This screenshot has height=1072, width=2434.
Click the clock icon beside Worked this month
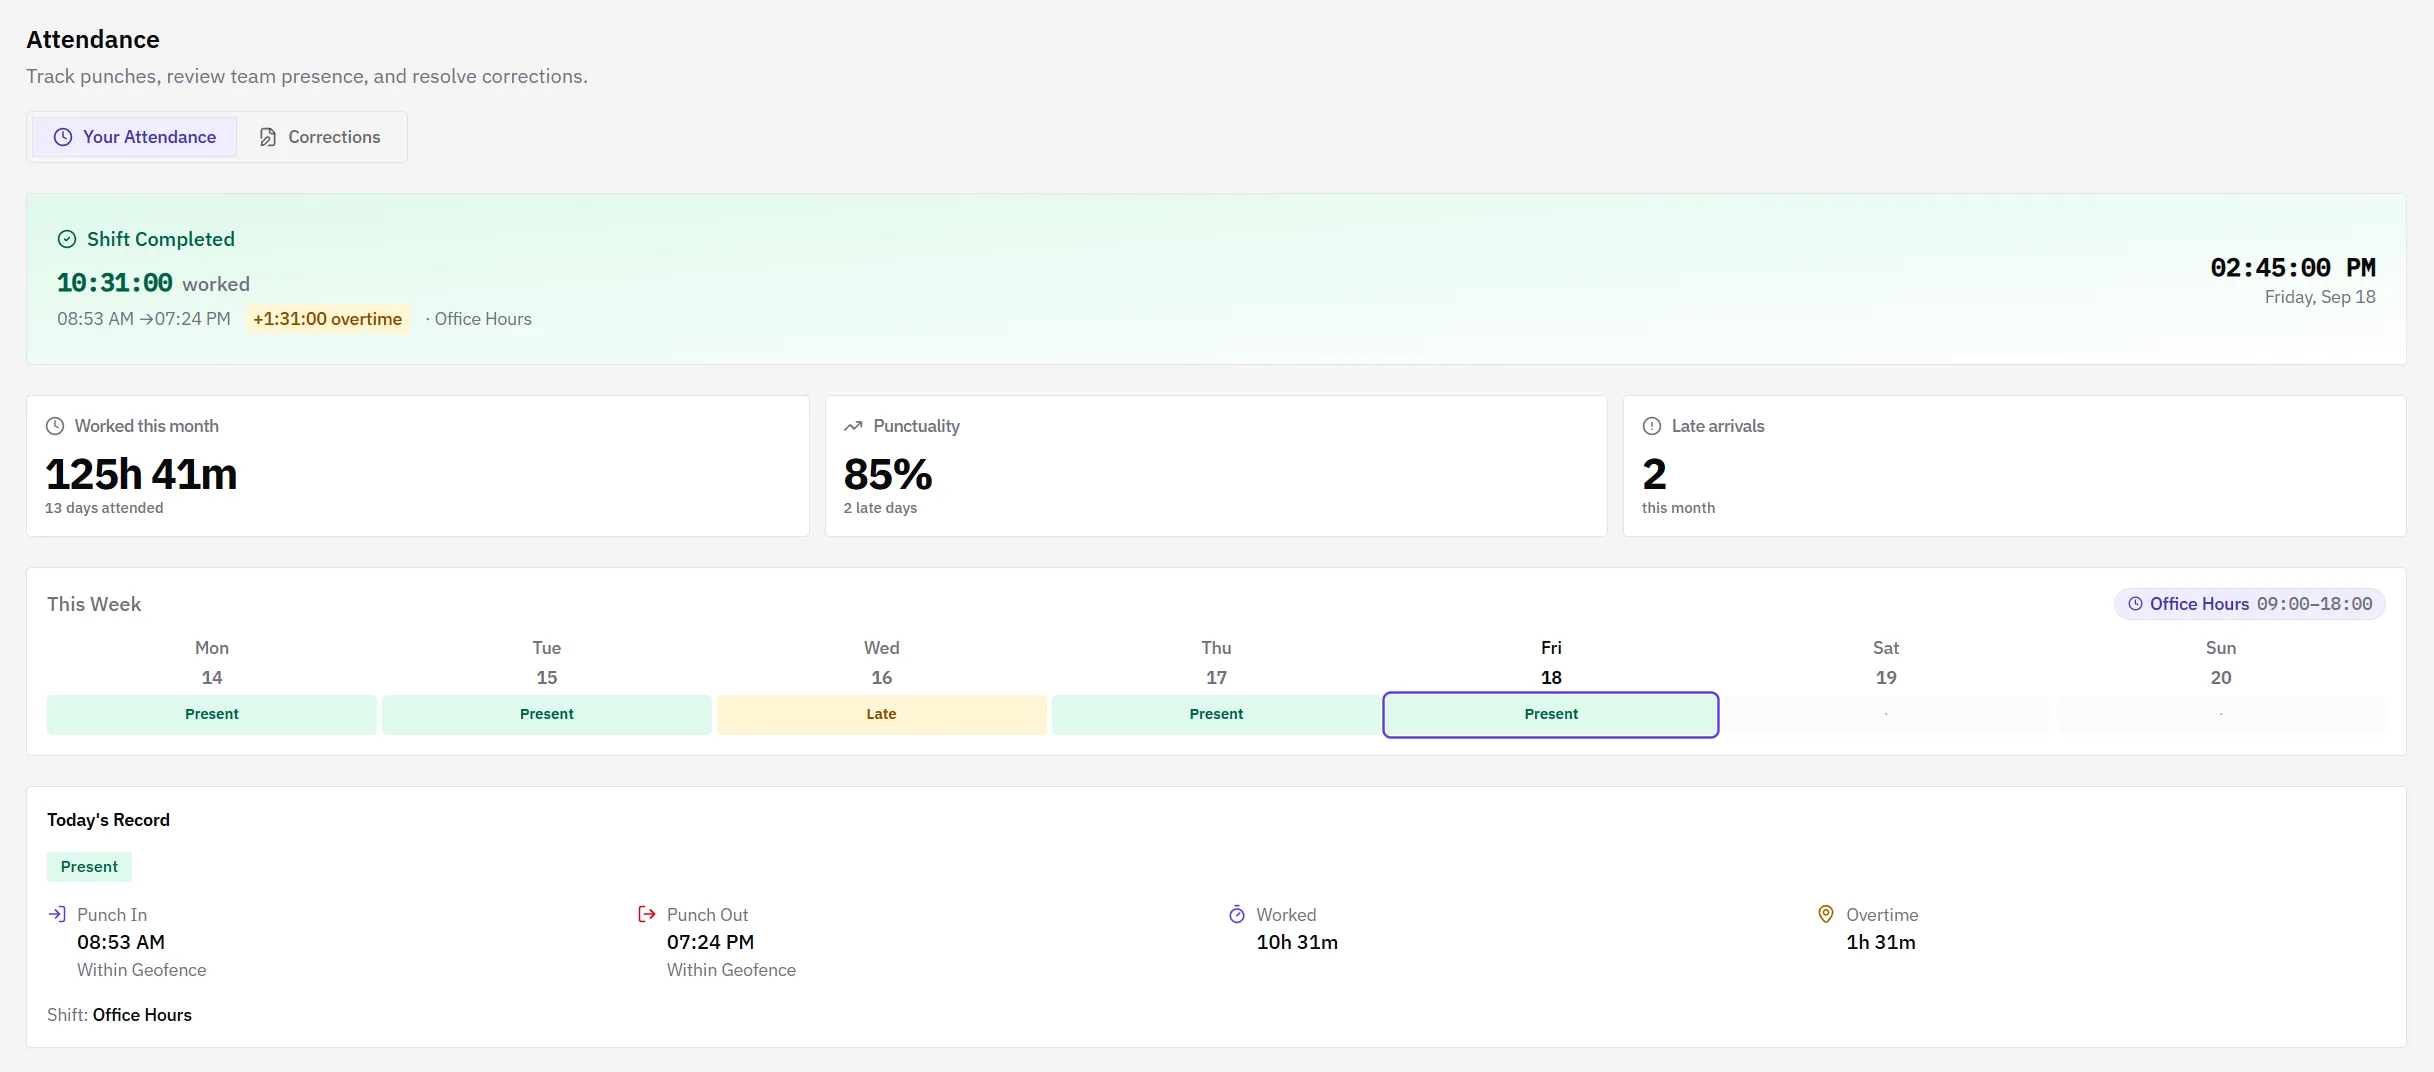pos(55,426)
